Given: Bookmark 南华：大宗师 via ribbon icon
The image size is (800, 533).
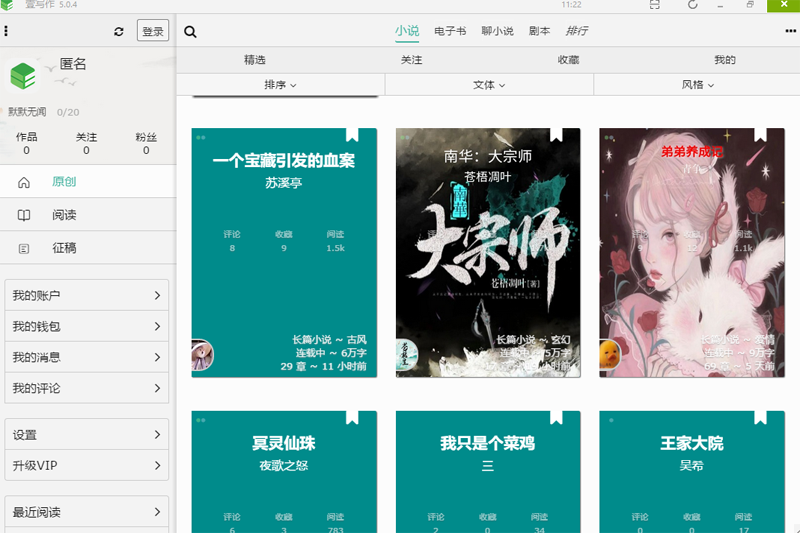Looking at the screenshot, I should 556,135.
